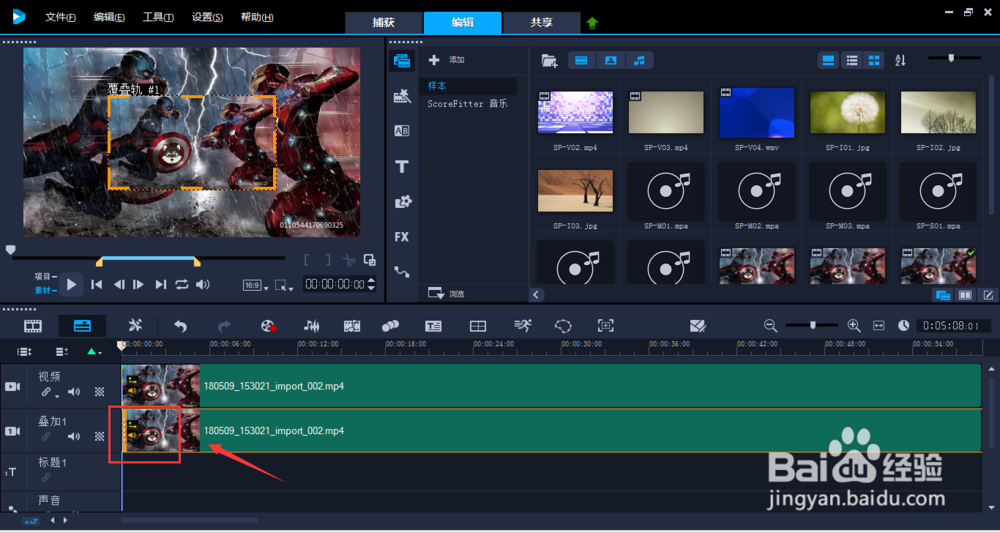Switch library to list view
Screen dimensions: 1000x533
click(851, 61)
